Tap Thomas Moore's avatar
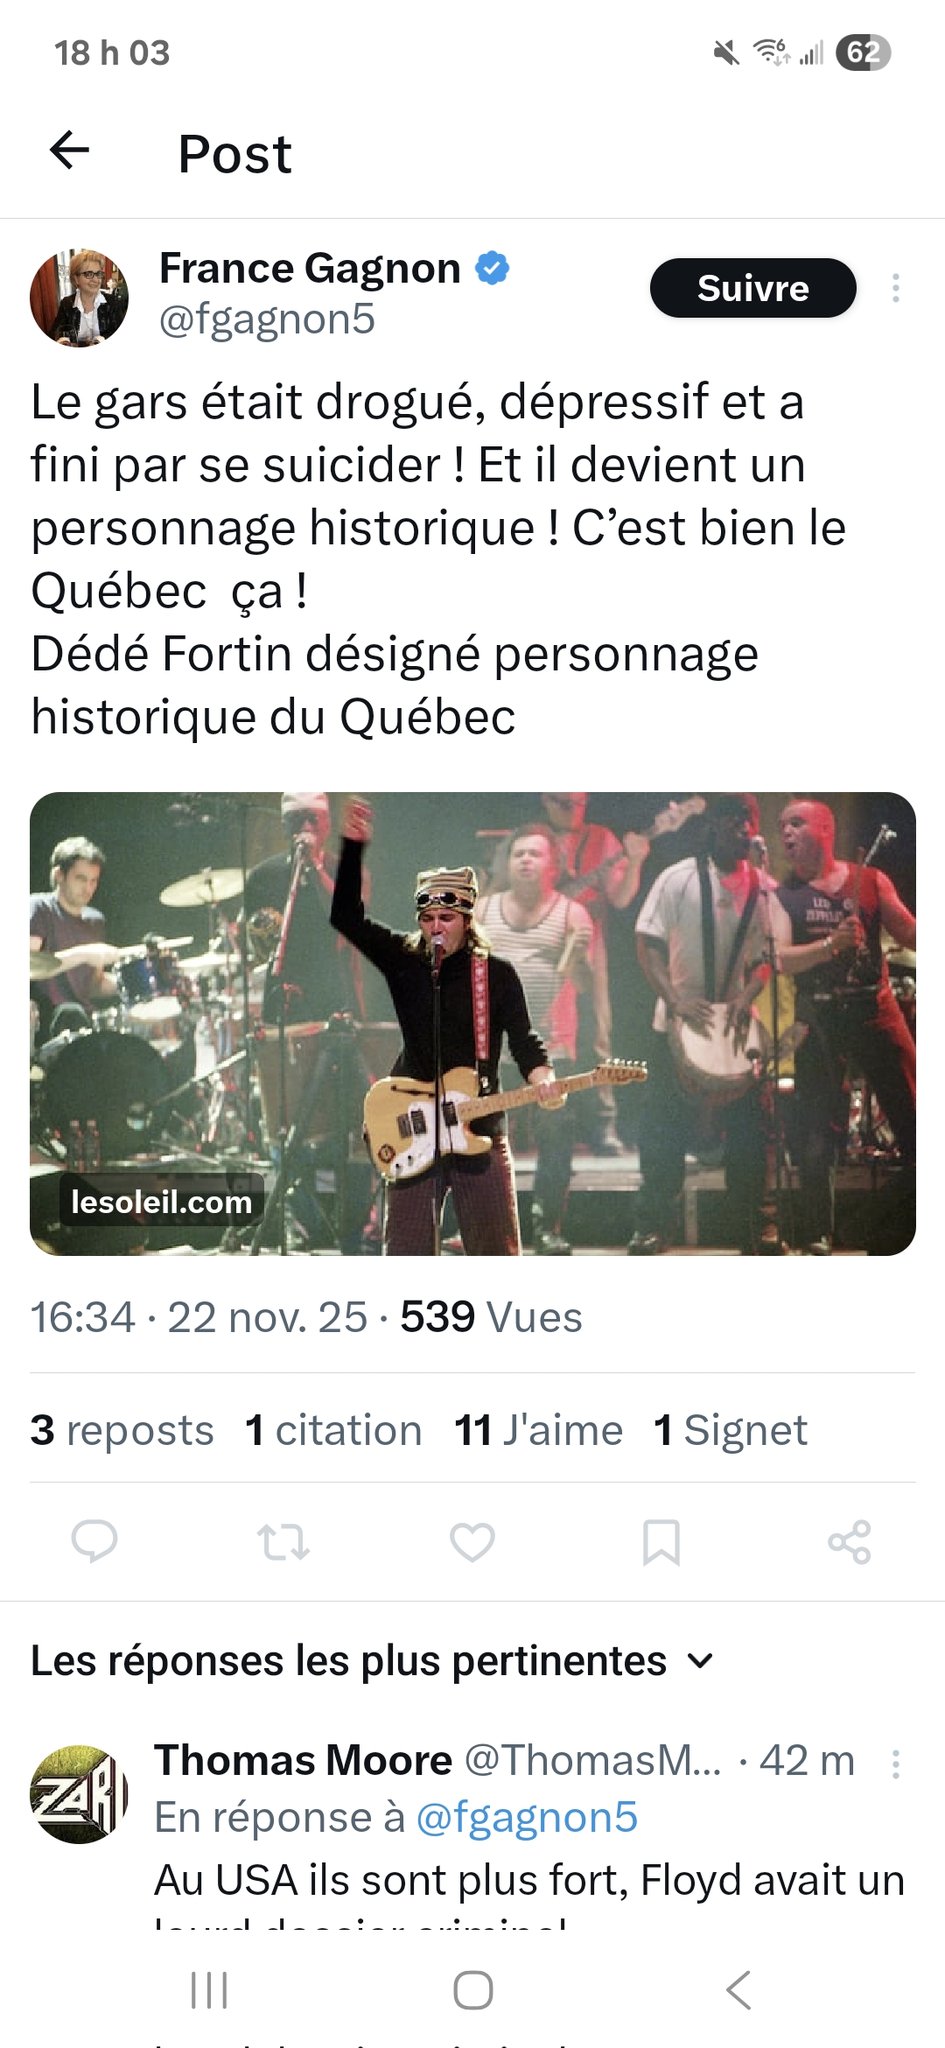945x2048 pixels. pos(80,1795)
